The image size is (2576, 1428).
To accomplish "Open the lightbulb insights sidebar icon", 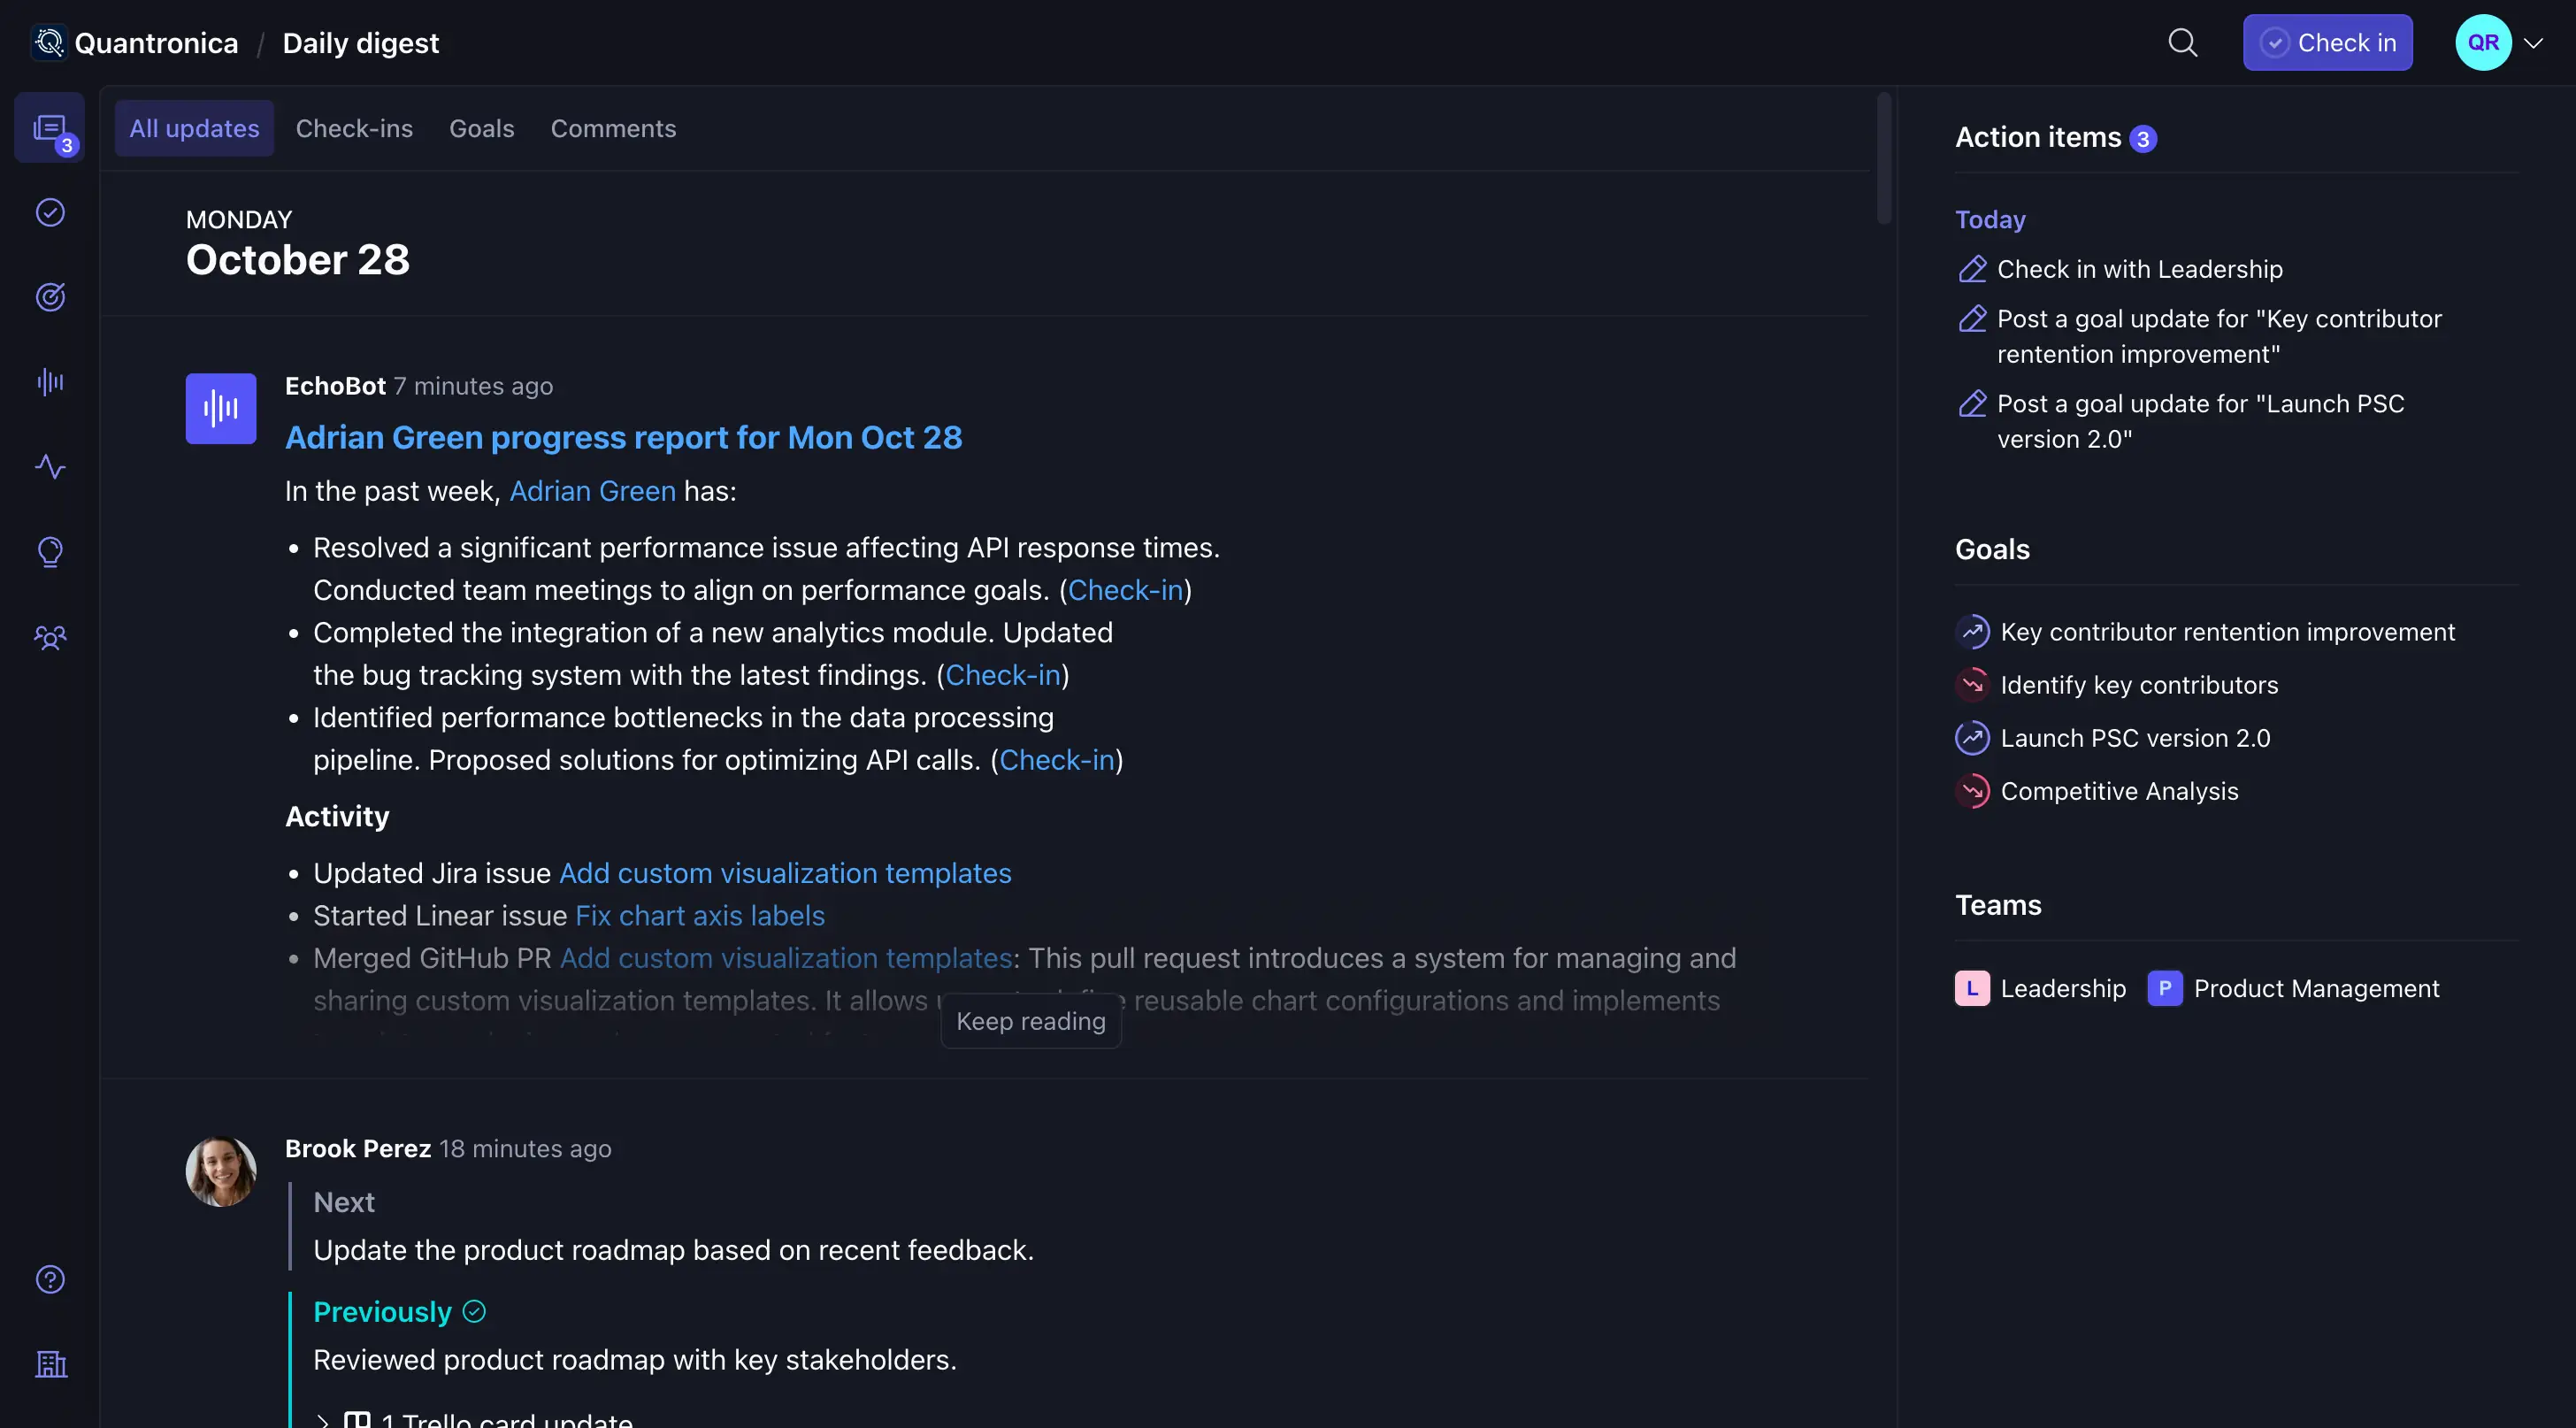I will click(x=50, y=552).
